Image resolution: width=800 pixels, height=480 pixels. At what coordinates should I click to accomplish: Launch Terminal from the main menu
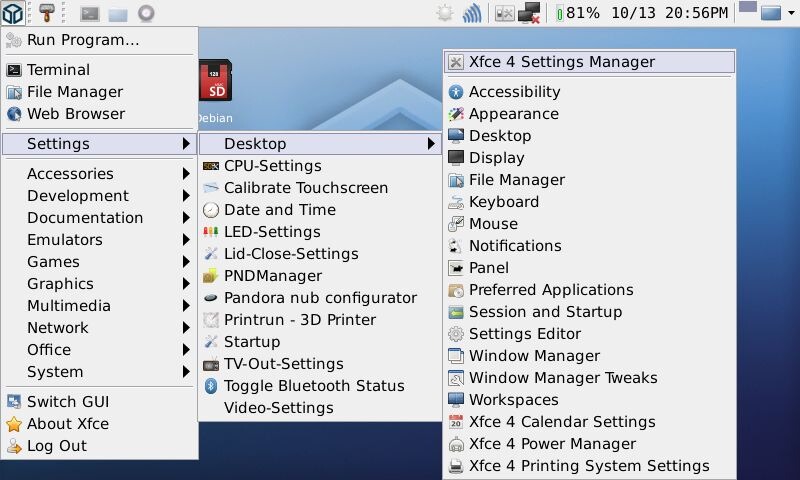coord(99,70)
